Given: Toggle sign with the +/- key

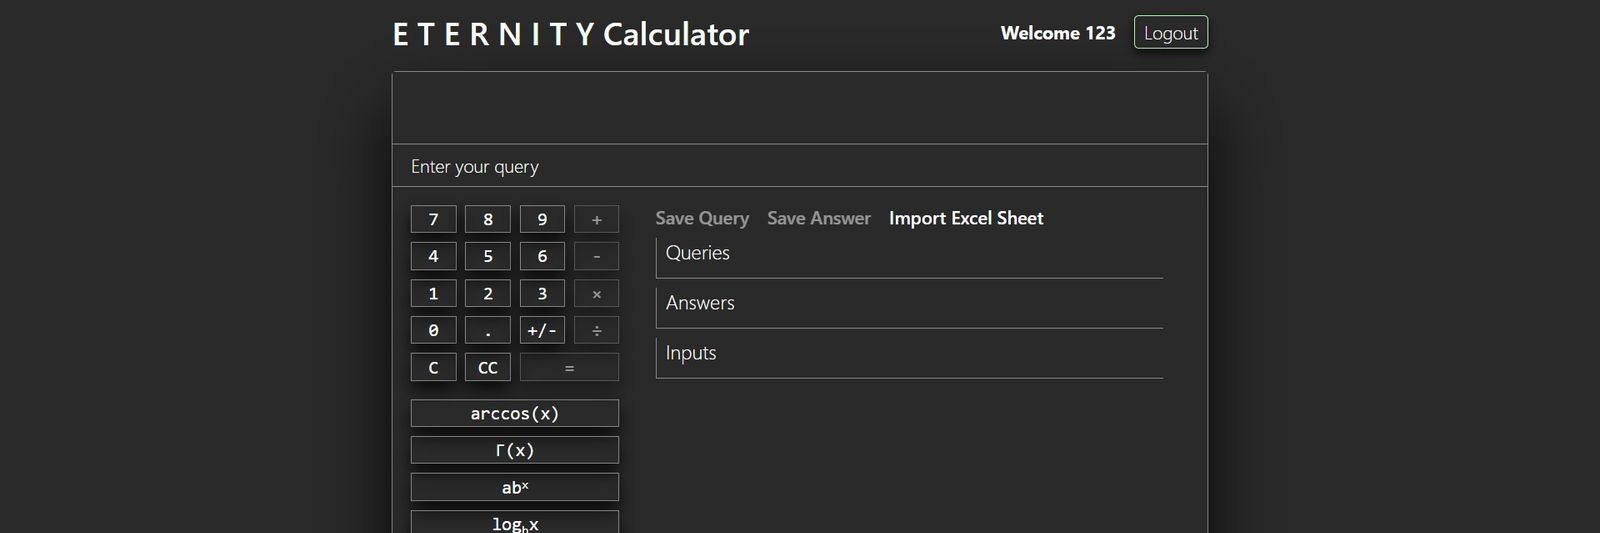Looking at the screenshot, I should click(x=542, y=331).
